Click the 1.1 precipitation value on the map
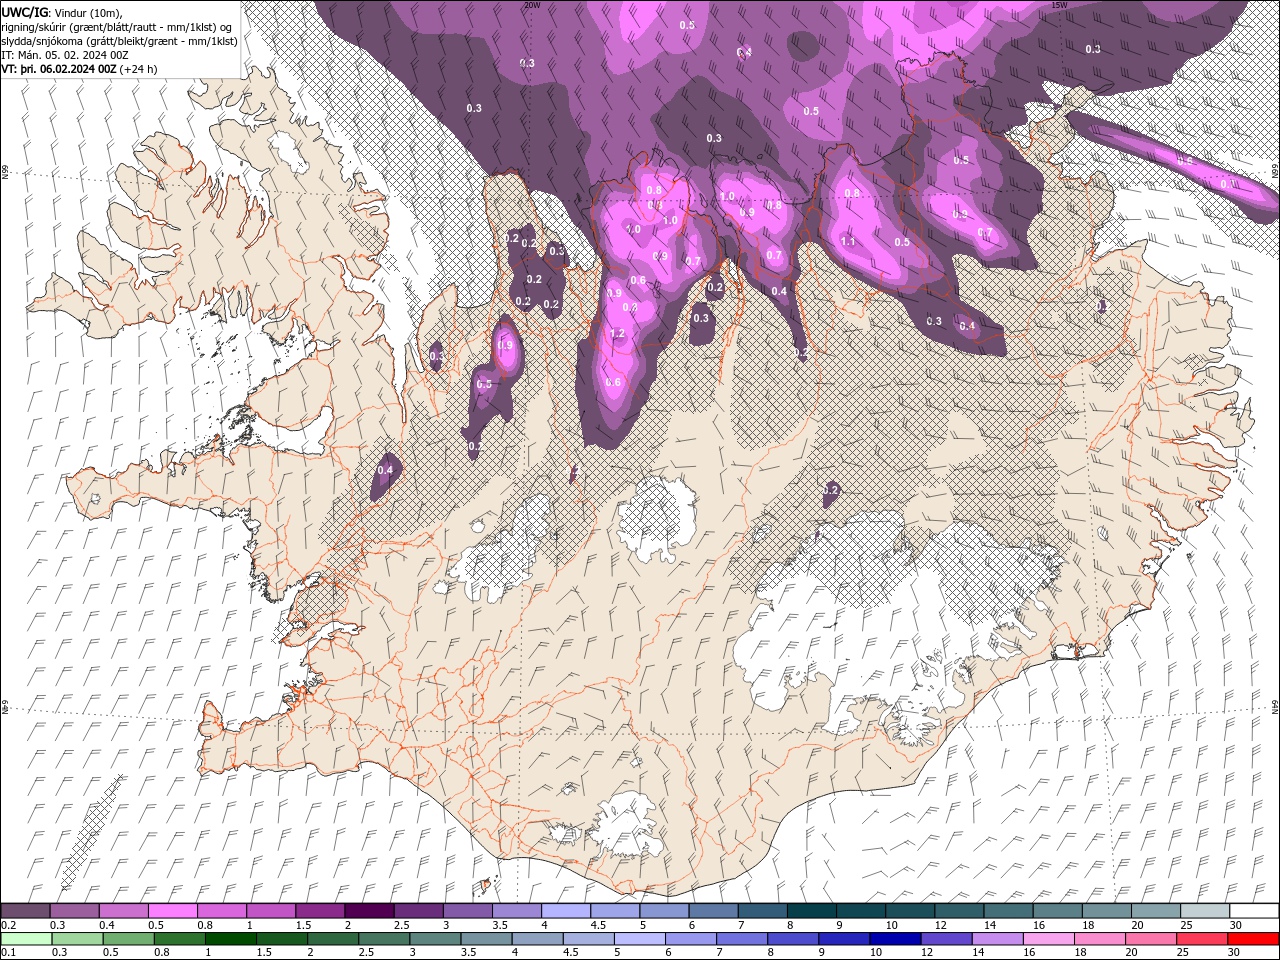 click(848, 241)
